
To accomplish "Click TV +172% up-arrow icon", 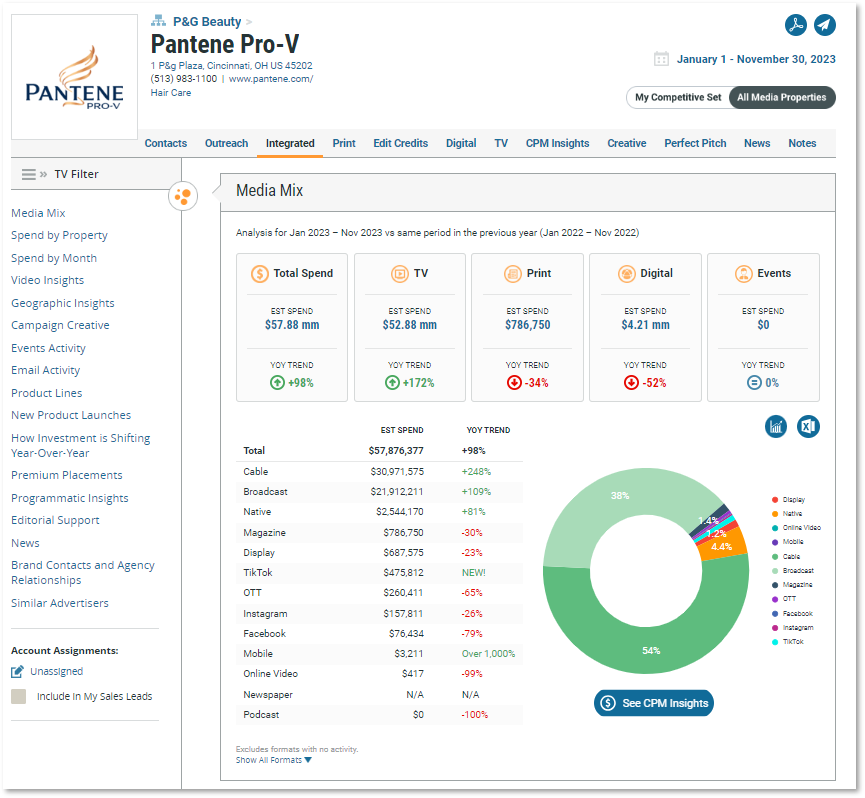I will click(x=392, y=382).
